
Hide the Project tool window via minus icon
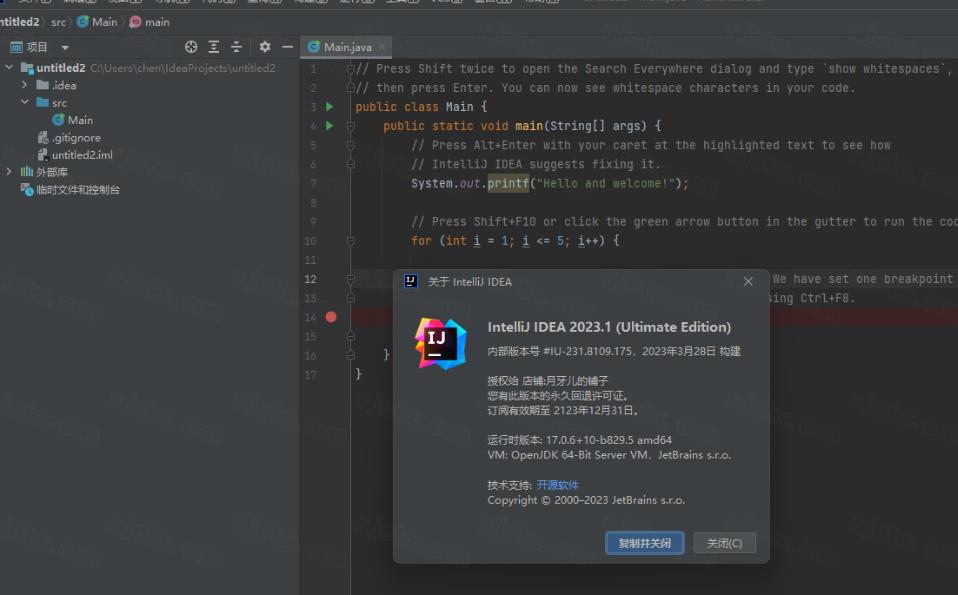pyautogui.click(x=286, y=46)
